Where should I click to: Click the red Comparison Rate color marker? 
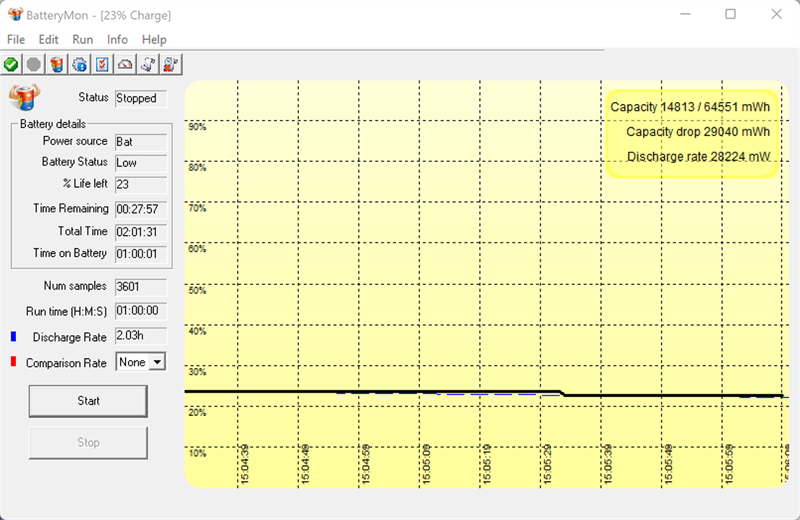13,362
